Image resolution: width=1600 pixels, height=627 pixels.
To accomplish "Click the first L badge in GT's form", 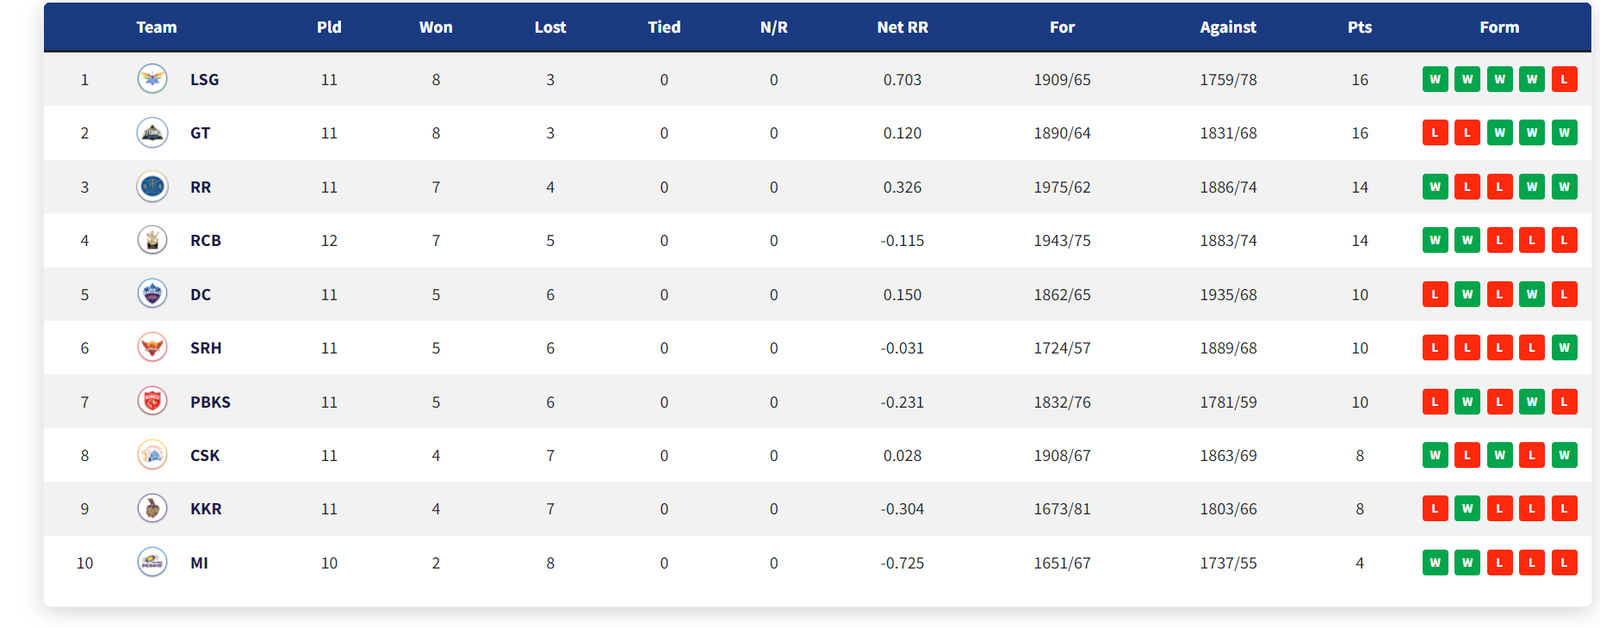I will [x=1435, y=133].
